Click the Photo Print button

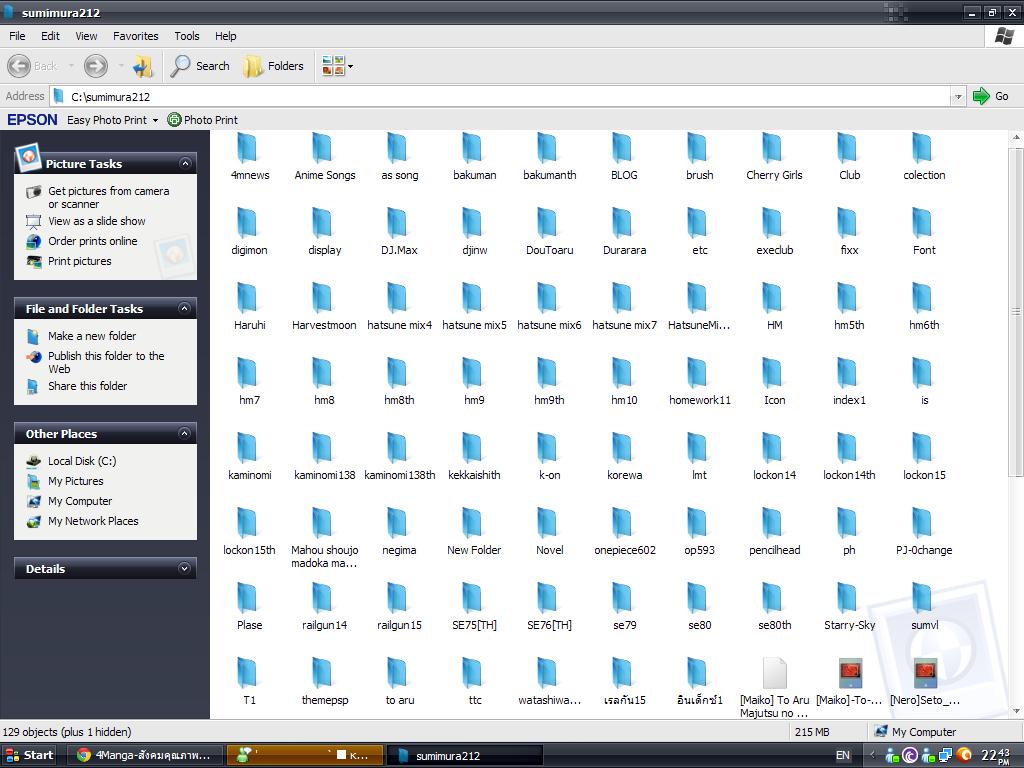(203, 120)
